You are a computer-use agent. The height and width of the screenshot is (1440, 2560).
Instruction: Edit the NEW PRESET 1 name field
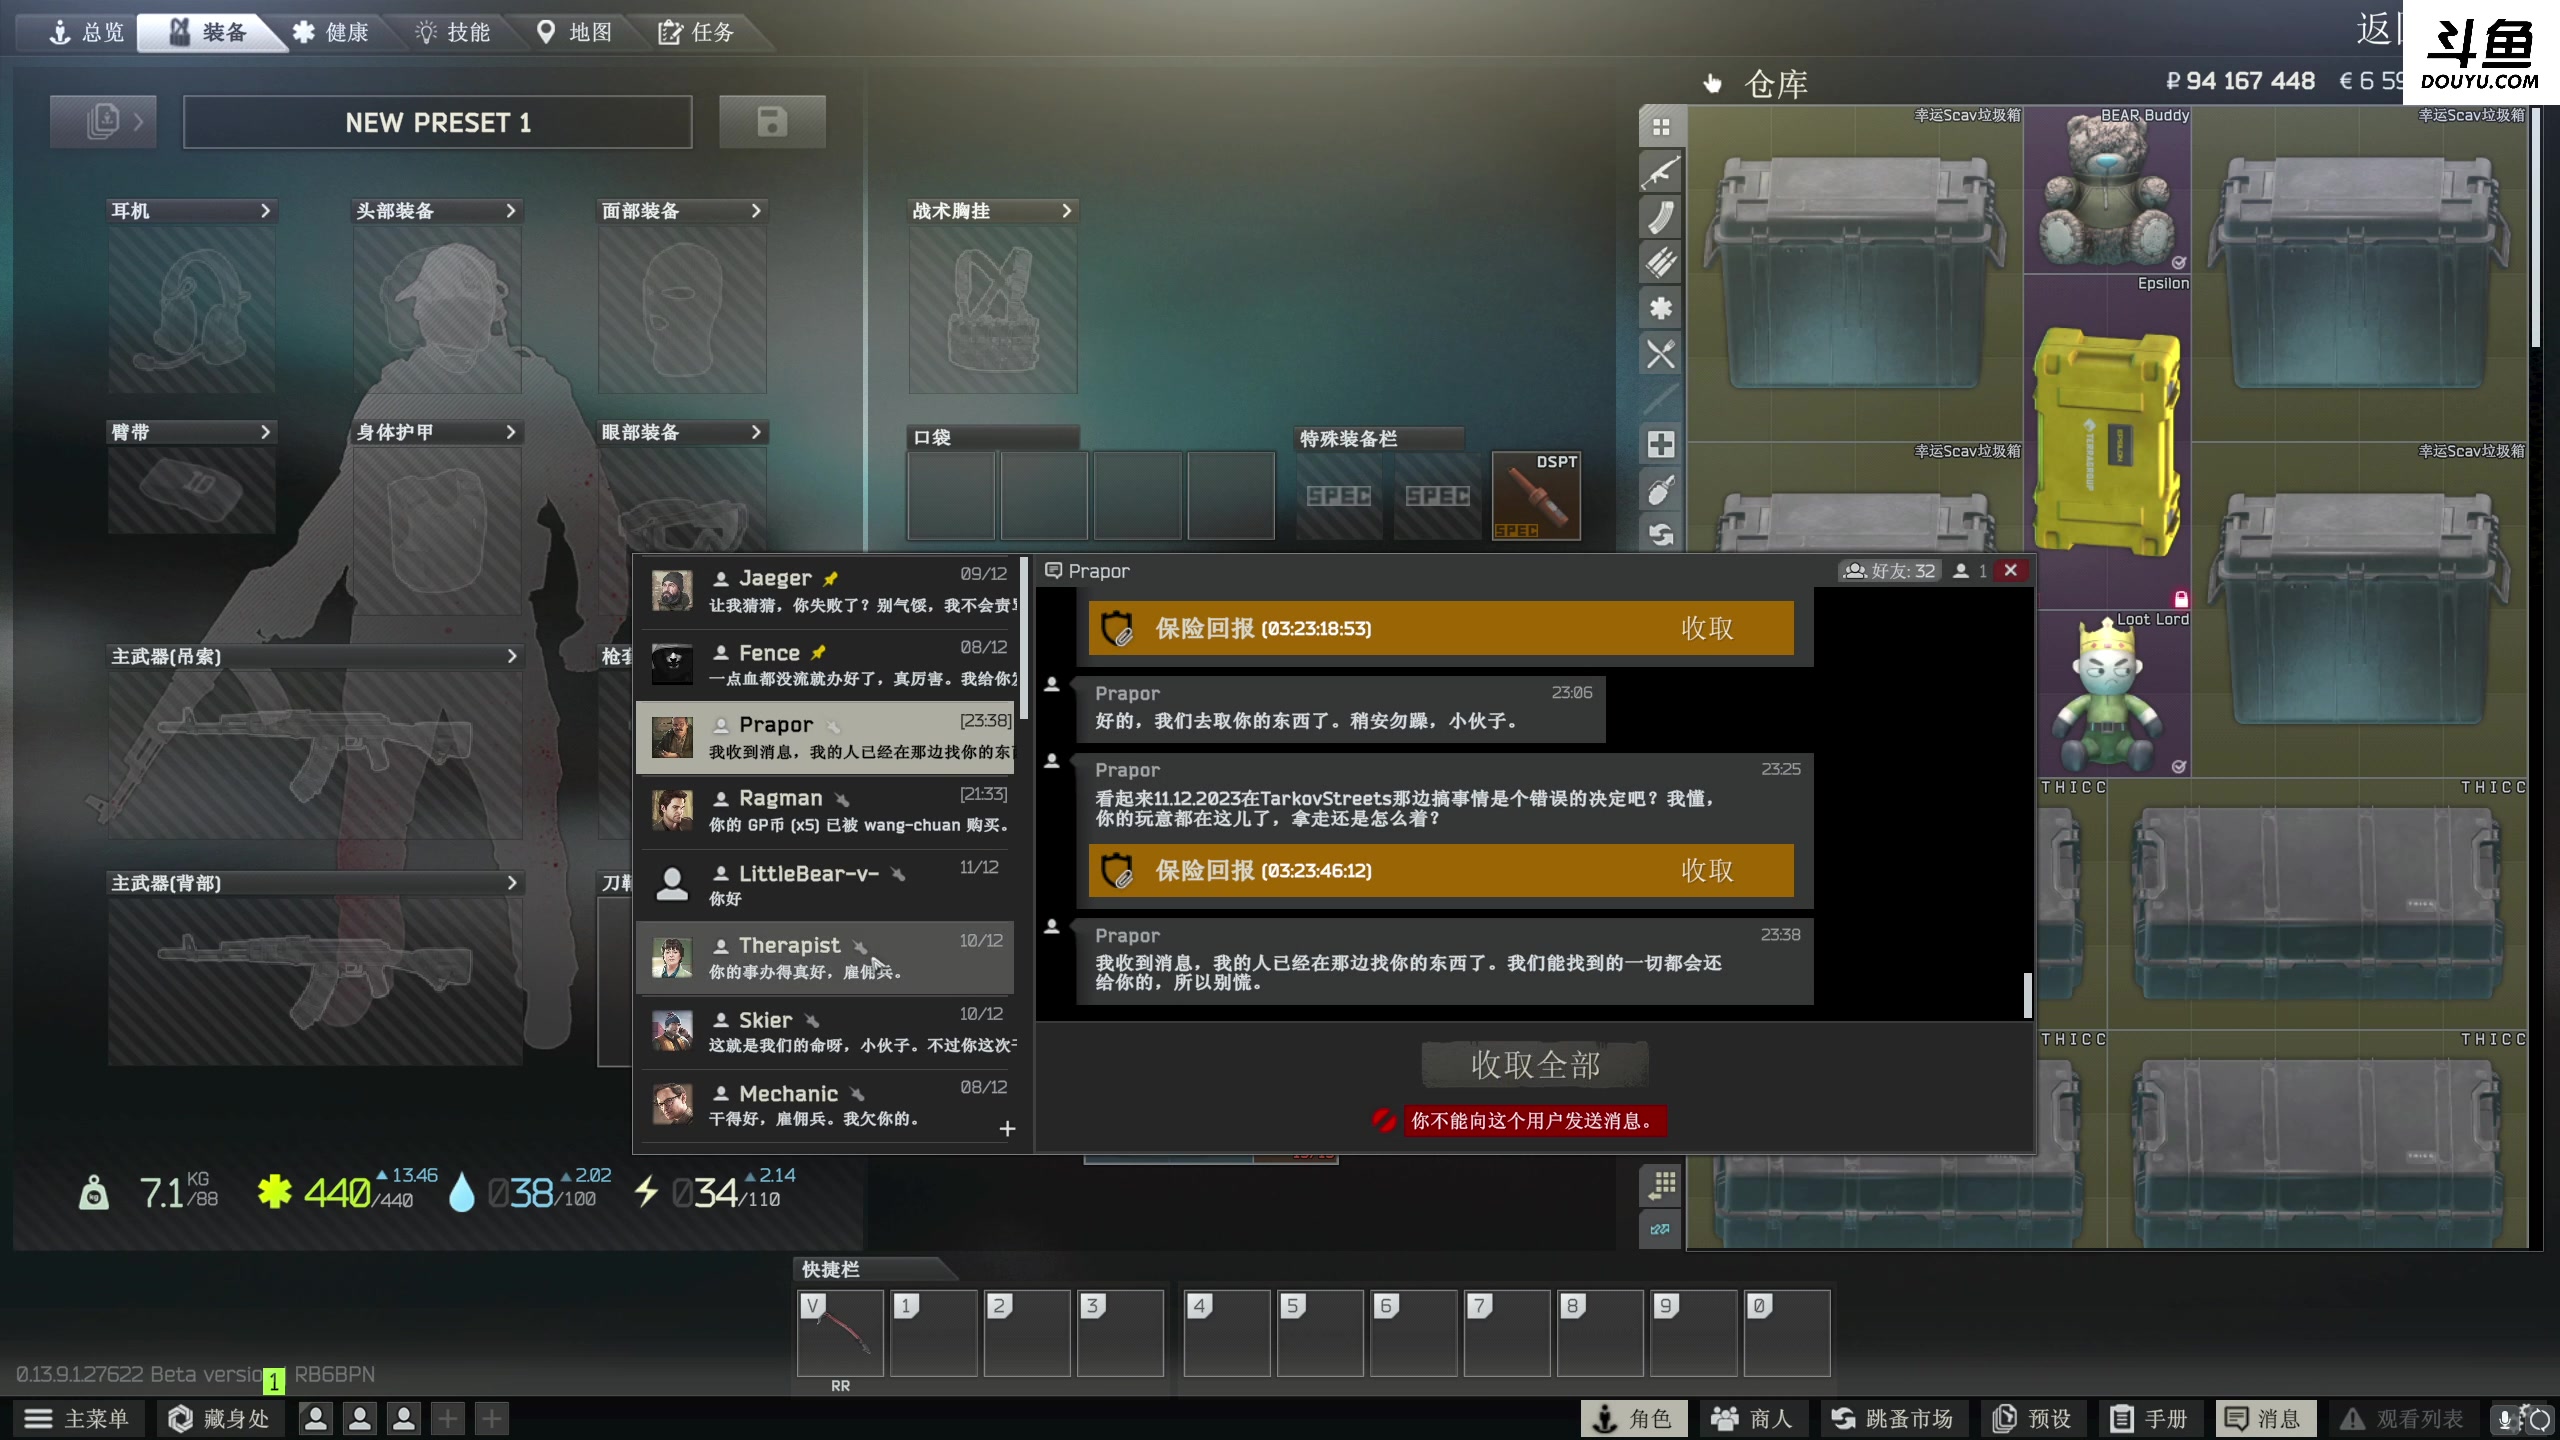point(438,122)
